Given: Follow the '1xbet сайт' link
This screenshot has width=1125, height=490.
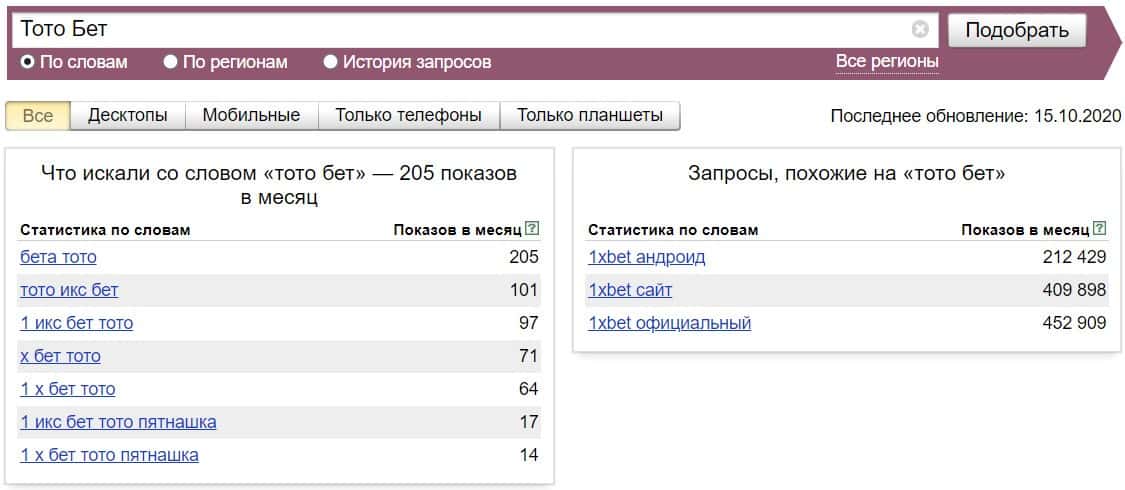Looking at the screenshot, I should click(x=630, y=290).
